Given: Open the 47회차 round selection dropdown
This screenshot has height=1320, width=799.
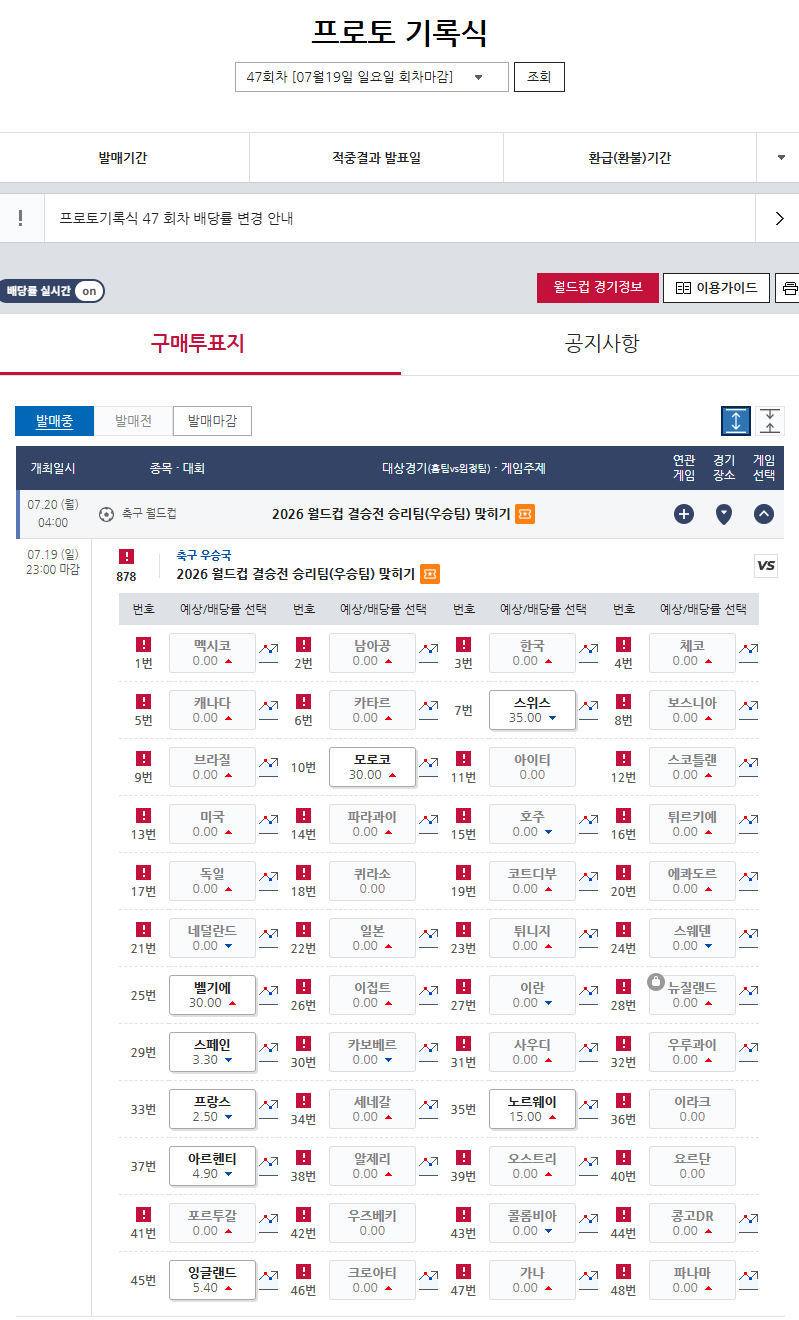Looking at the screenshot, I should (372, 77).
